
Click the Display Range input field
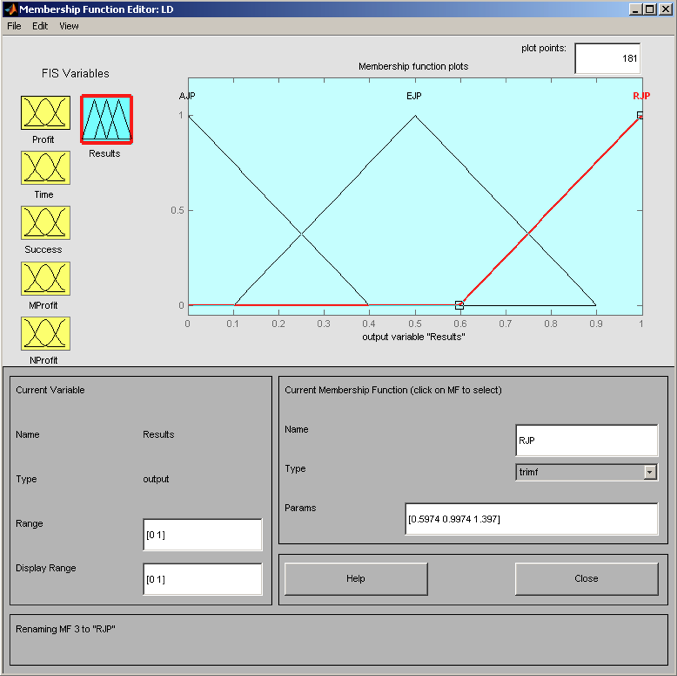point(202,579)
